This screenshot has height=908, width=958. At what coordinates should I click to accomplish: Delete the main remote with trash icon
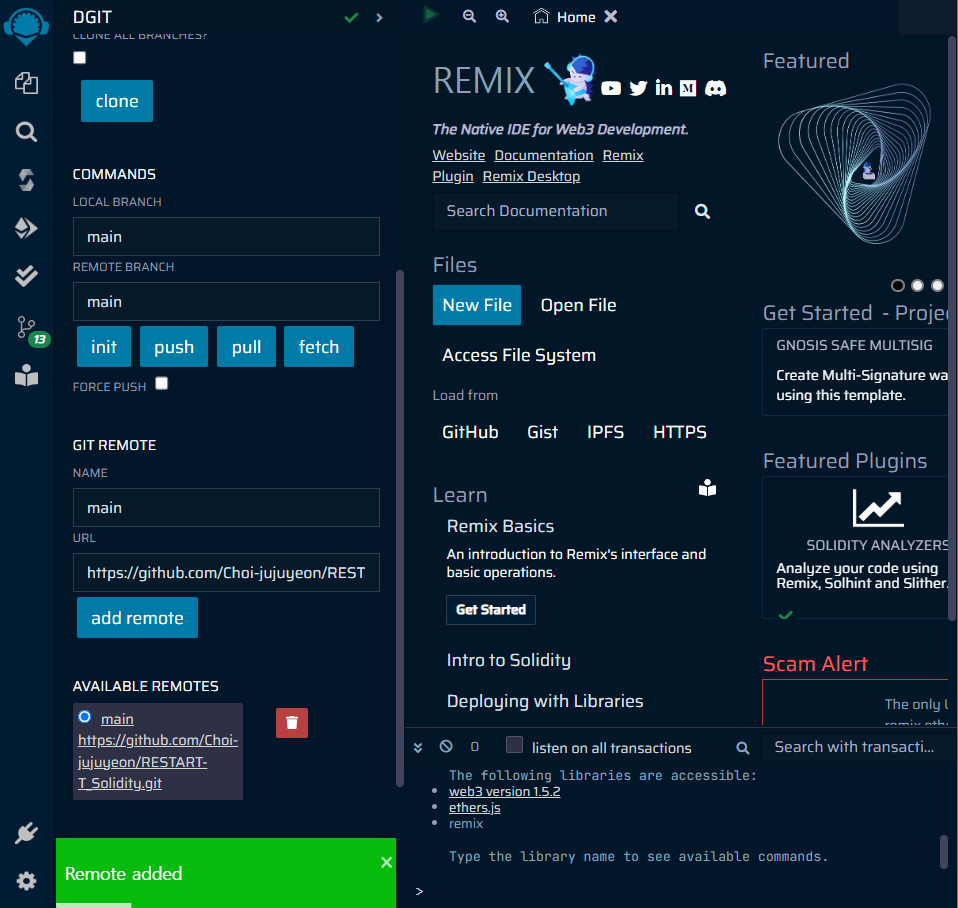[x=292, y=723]
